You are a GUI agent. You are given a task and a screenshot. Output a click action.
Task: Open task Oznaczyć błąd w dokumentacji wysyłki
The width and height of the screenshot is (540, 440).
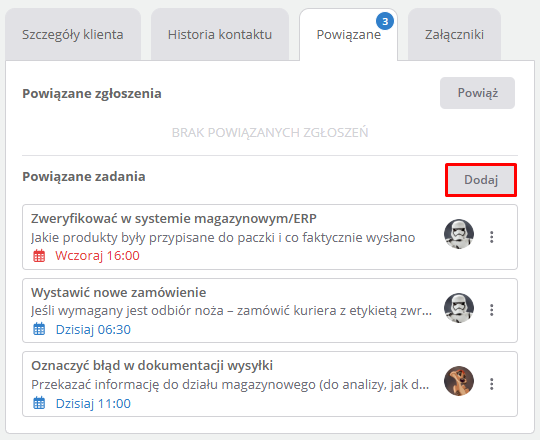152,366
